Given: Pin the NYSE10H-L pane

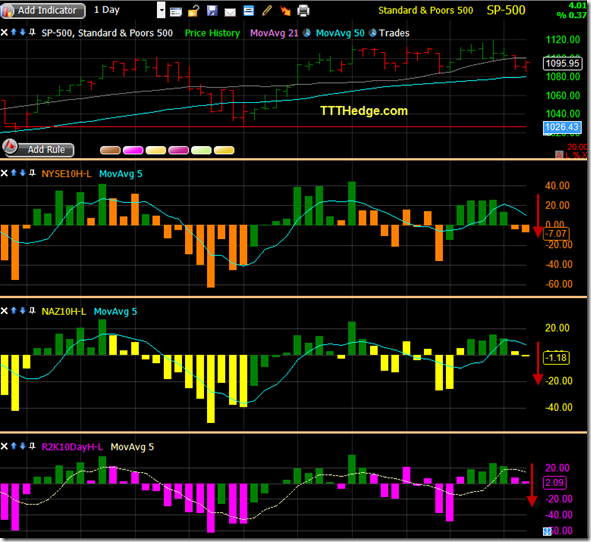Looking at the screenshot, I should pyautogui.click(x=32, y=173).
